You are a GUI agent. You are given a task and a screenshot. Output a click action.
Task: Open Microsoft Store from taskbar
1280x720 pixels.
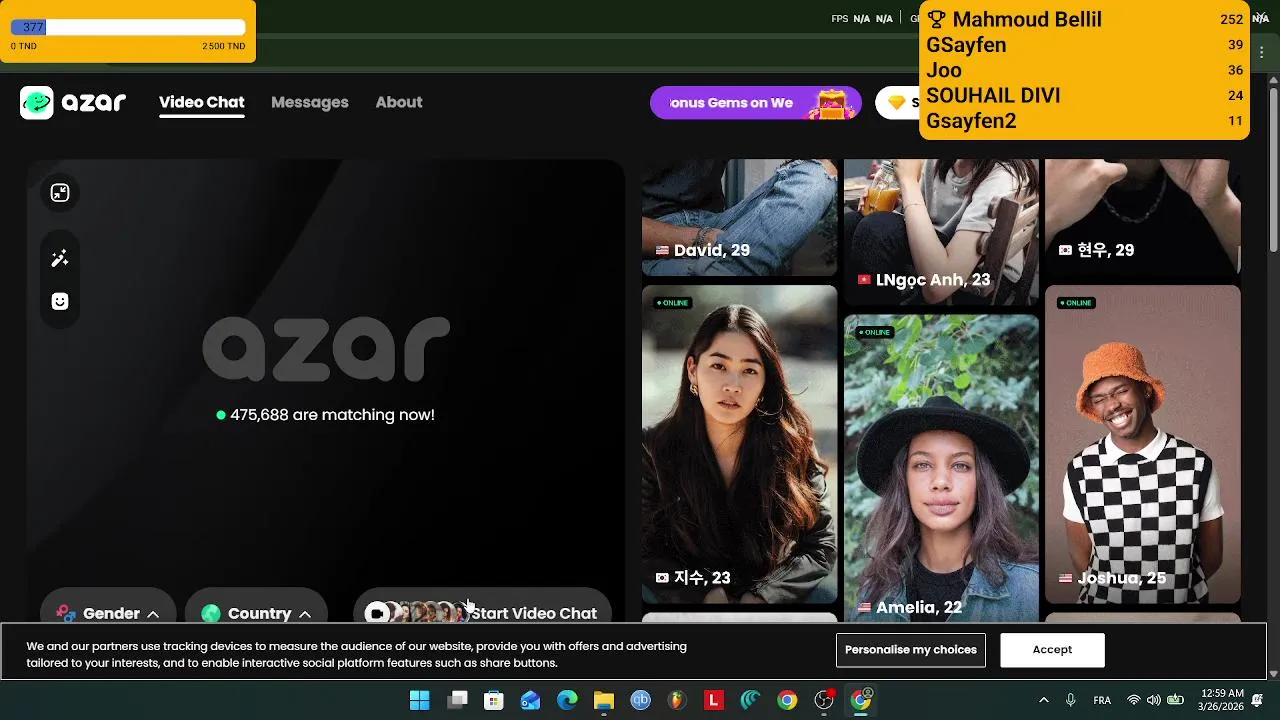494,700
